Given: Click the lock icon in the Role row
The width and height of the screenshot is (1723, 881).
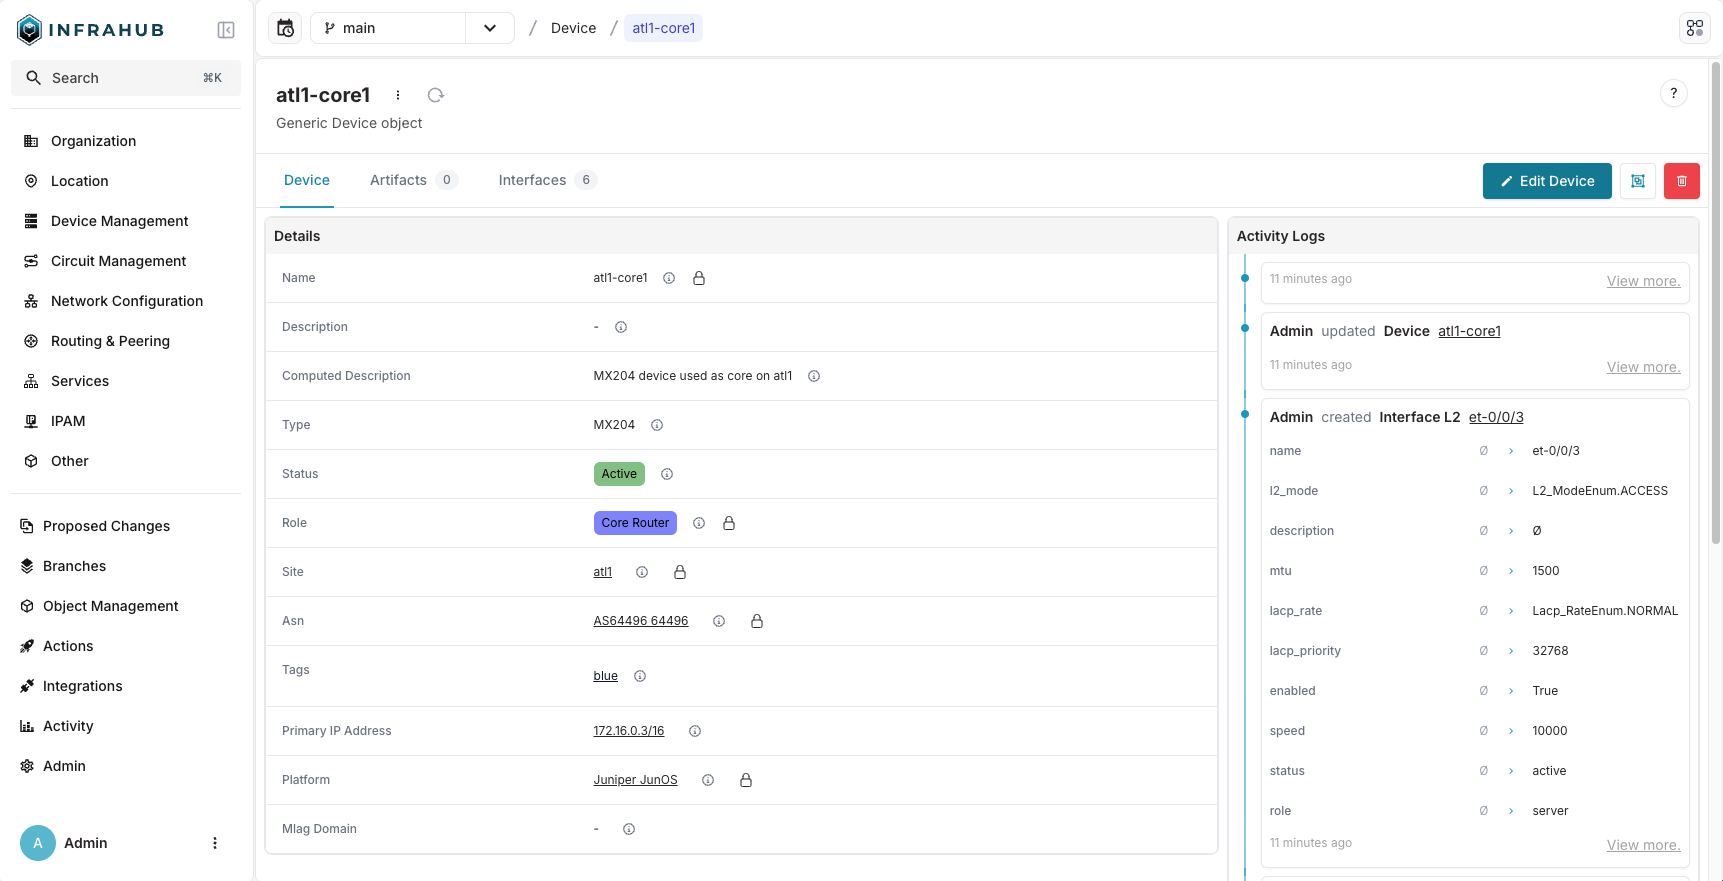Looking at the screenshot, I should pos(729,523).
